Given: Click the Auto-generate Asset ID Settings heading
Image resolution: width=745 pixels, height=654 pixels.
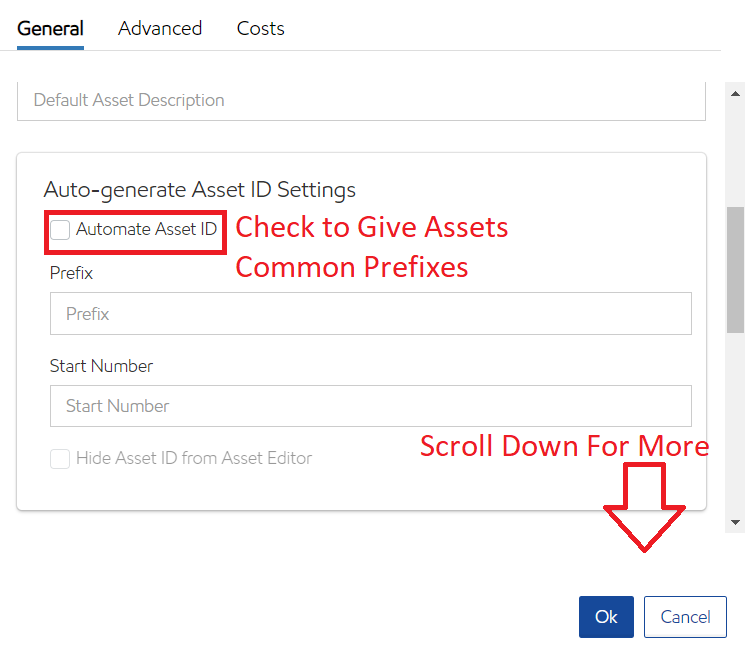Looking at the screenshot, I should (200, 189).
